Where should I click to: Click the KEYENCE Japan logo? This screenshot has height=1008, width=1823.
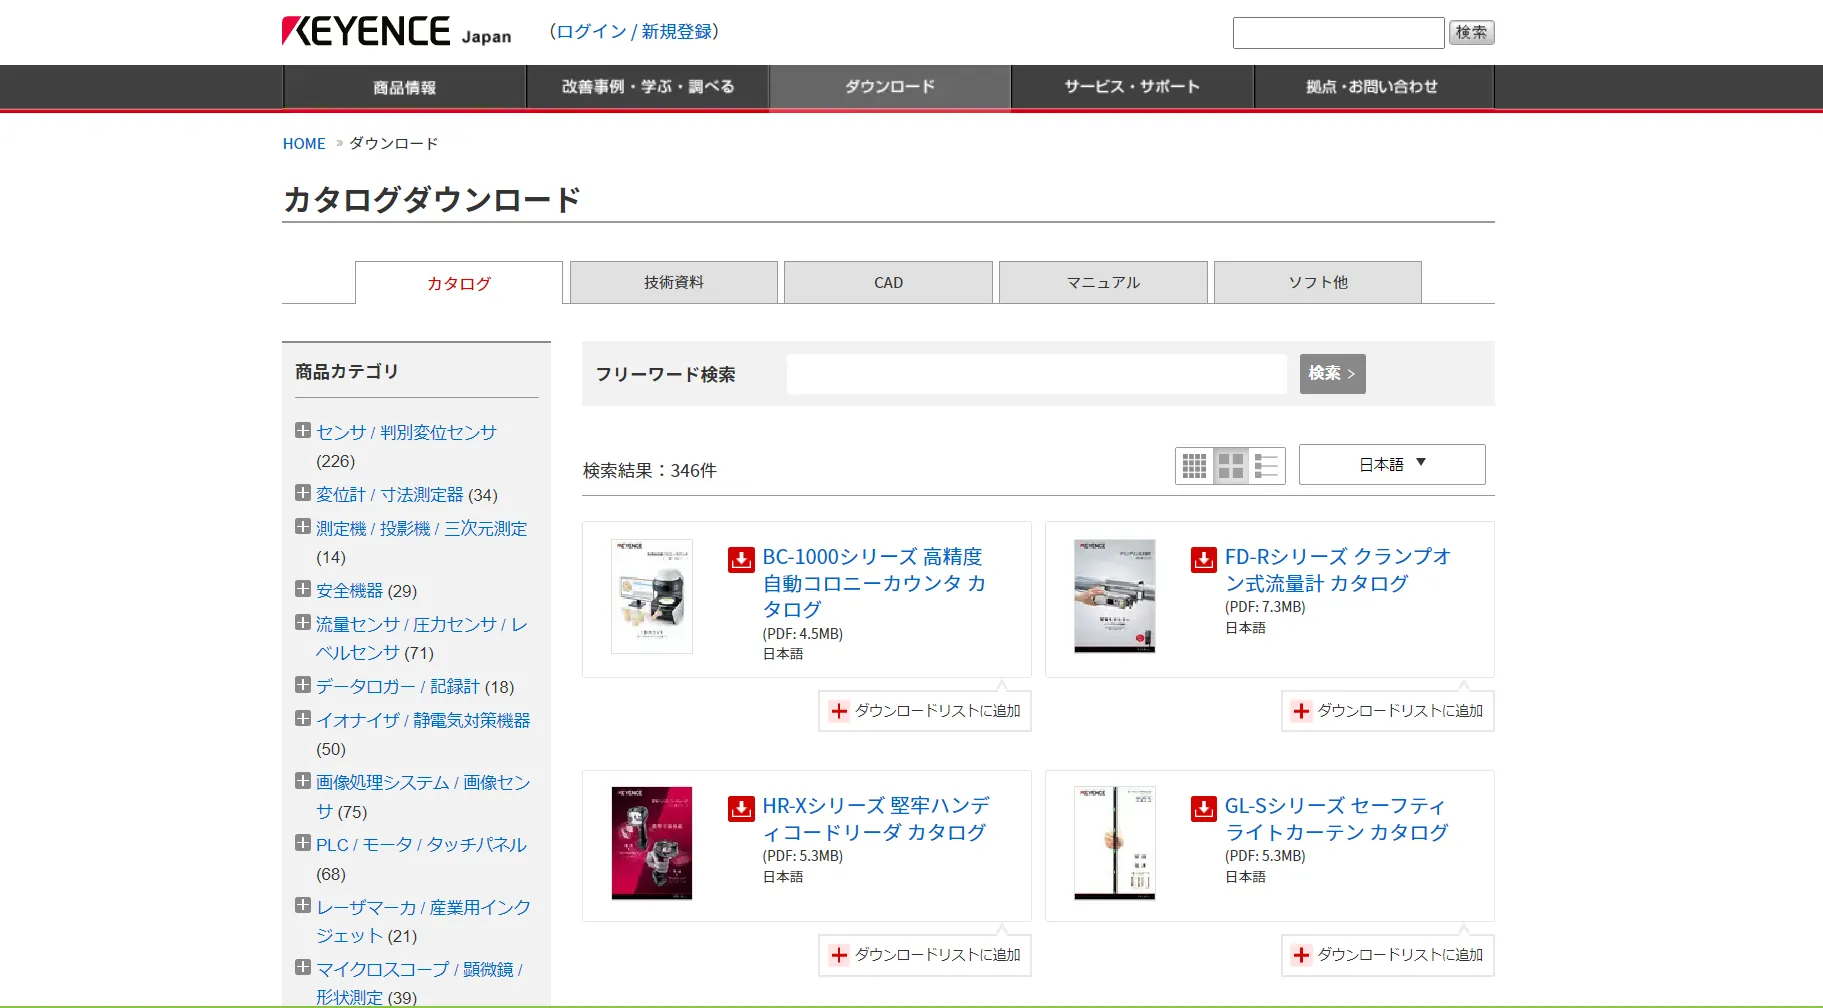(x=396, y=31)
